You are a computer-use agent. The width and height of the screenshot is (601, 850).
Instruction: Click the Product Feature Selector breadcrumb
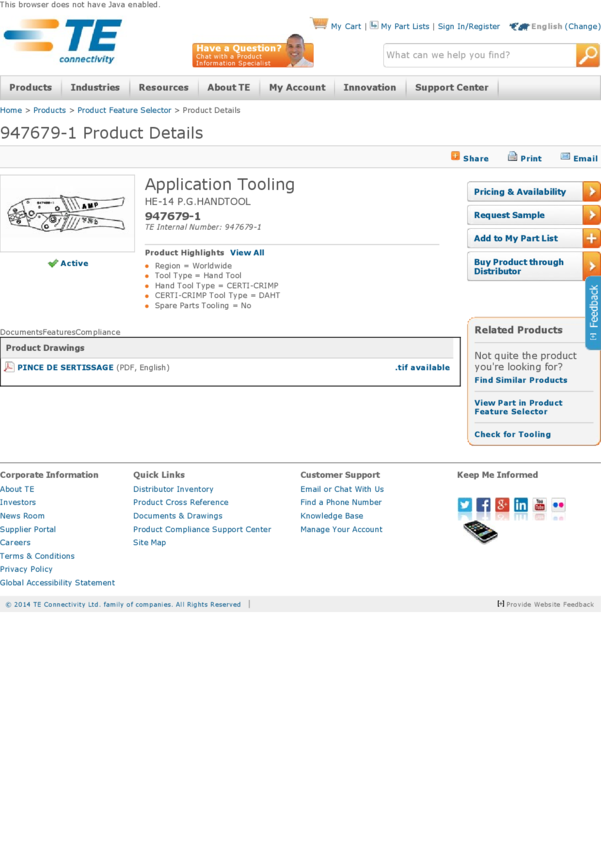(x=124, y=110)
